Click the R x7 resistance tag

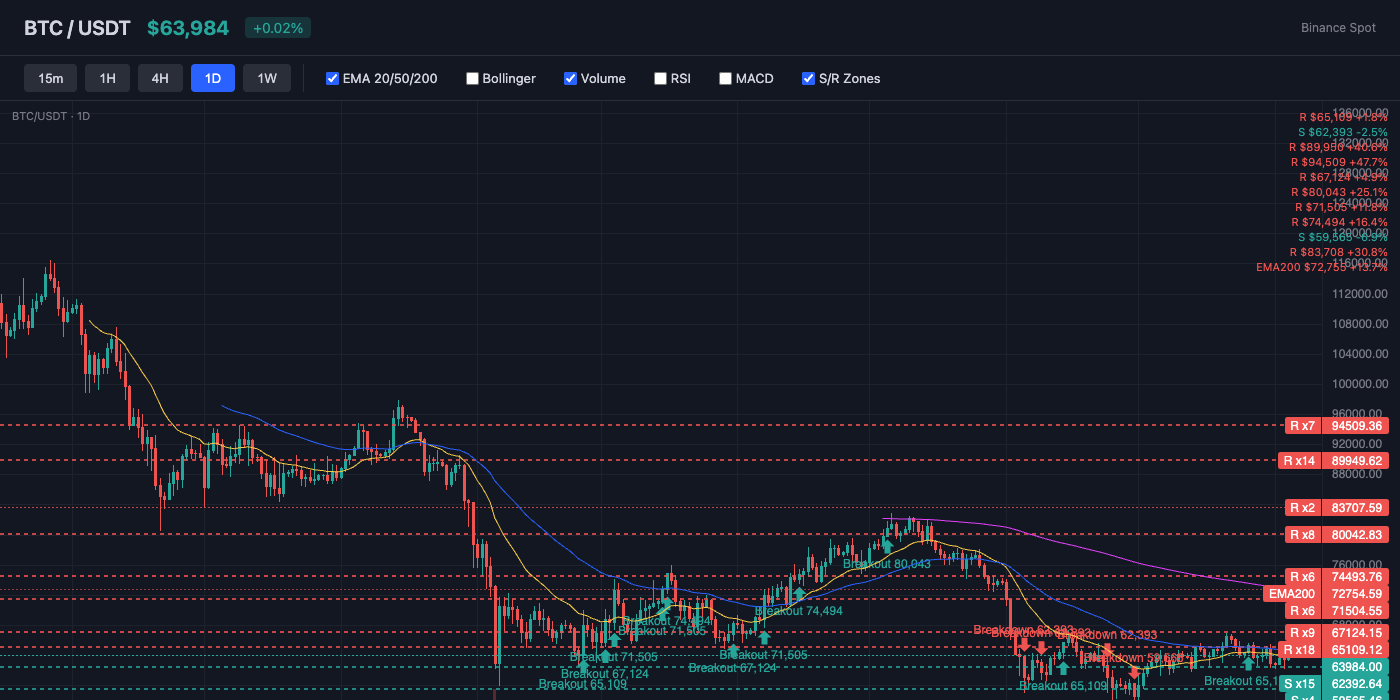(1302, 426)
